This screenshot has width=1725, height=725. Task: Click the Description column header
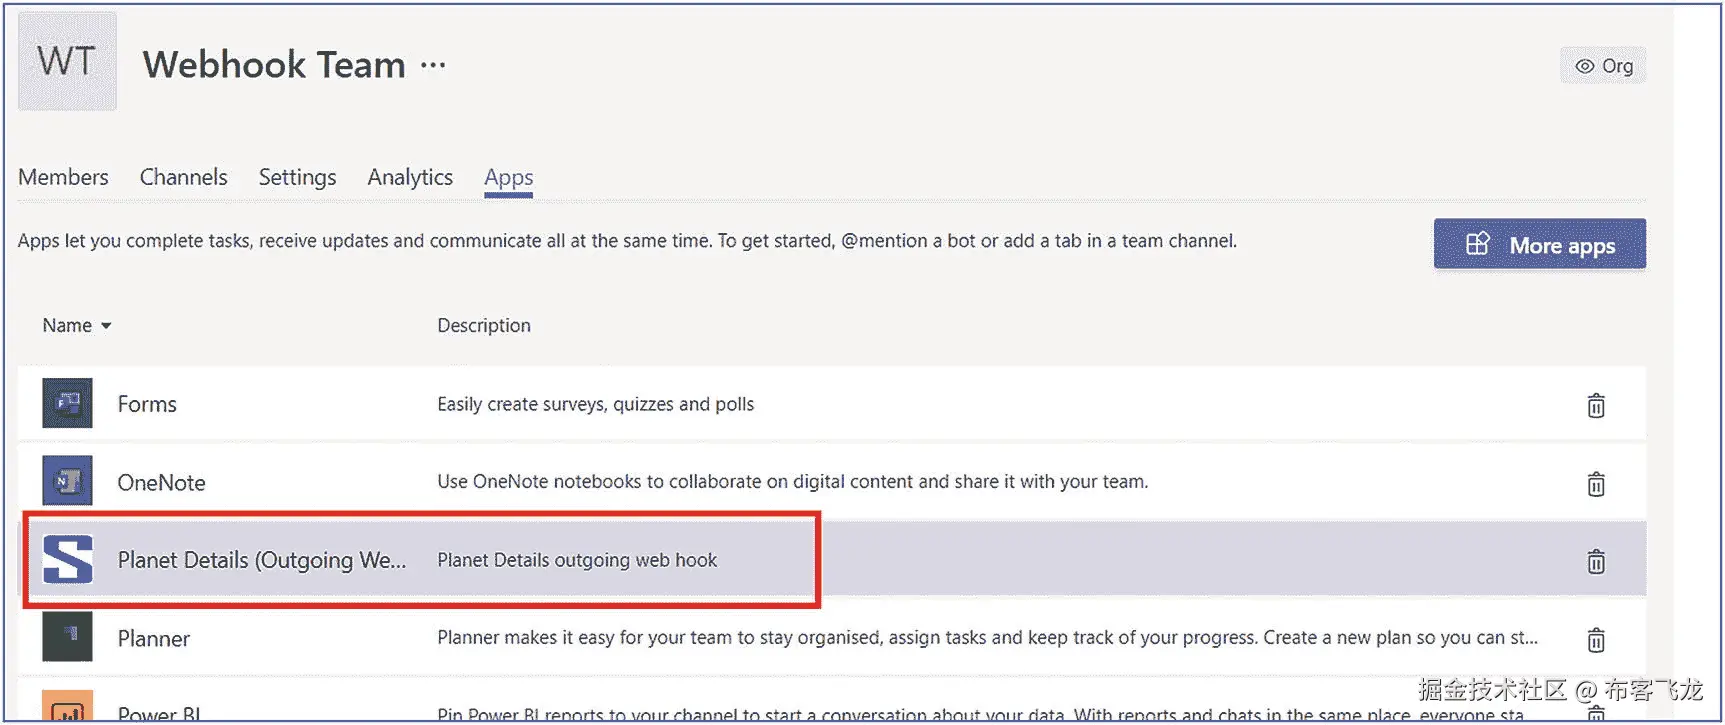point(484,325)
